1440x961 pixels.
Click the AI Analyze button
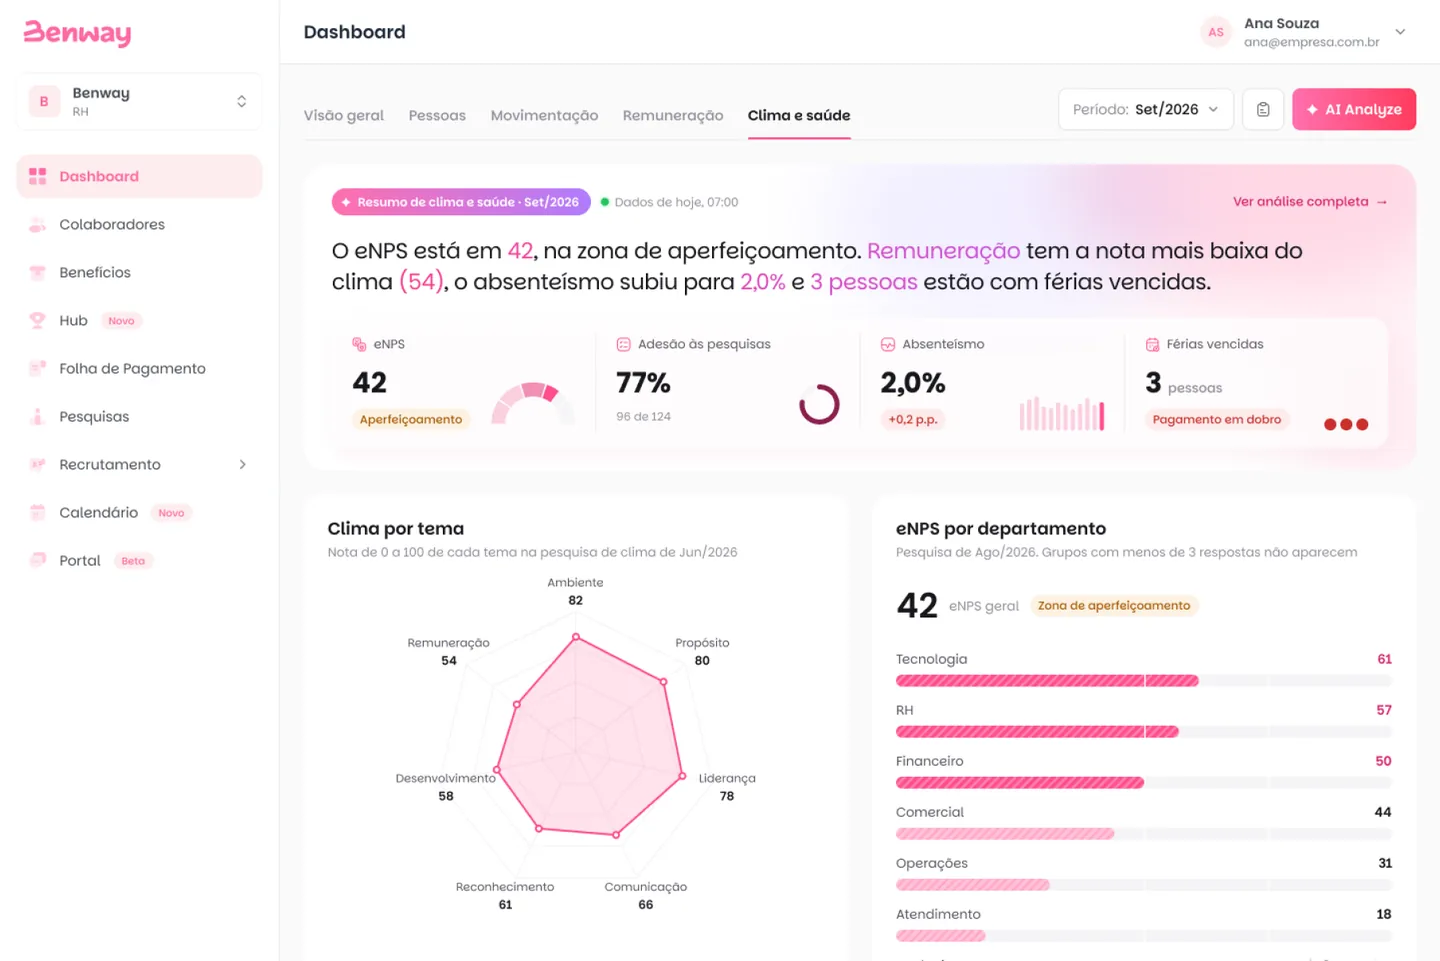pos(1354,109)
